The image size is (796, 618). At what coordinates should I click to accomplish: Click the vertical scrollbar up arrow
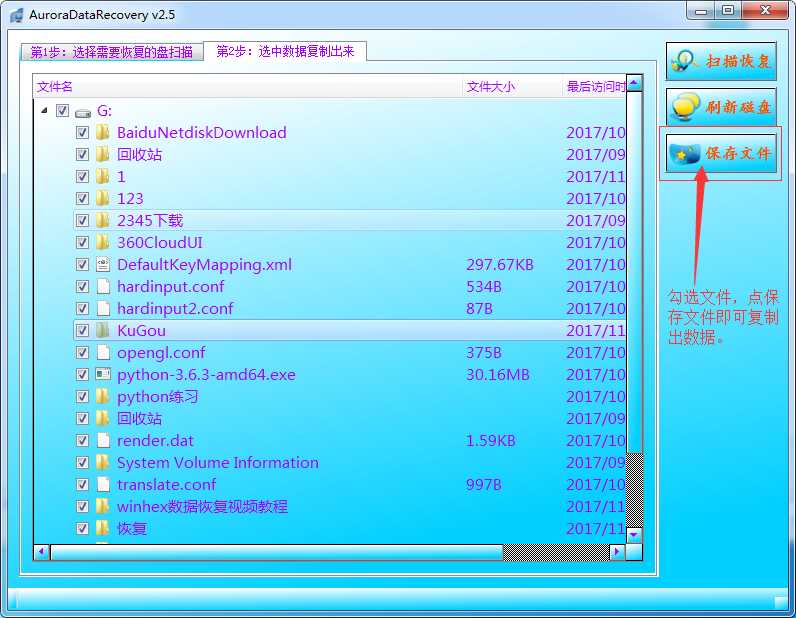tap(634, 83)
